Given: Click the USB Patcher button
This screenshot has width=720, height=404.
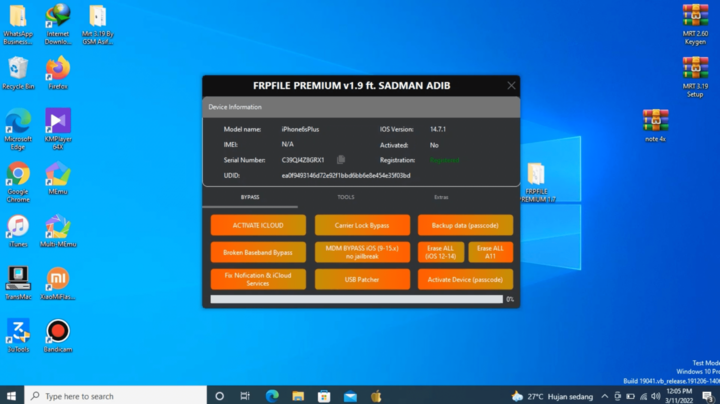Looking at the screenshot, I should coord(362,279).
